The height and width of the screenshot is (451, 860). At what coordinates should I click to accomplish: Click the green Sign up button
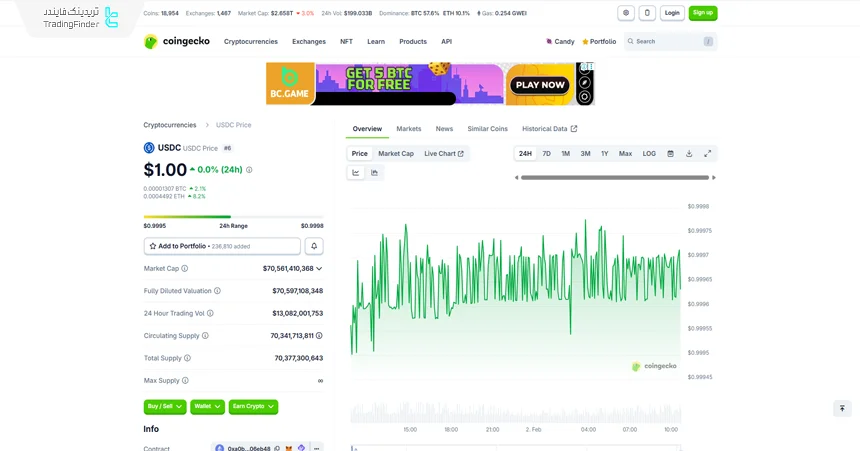click(703, 13)
